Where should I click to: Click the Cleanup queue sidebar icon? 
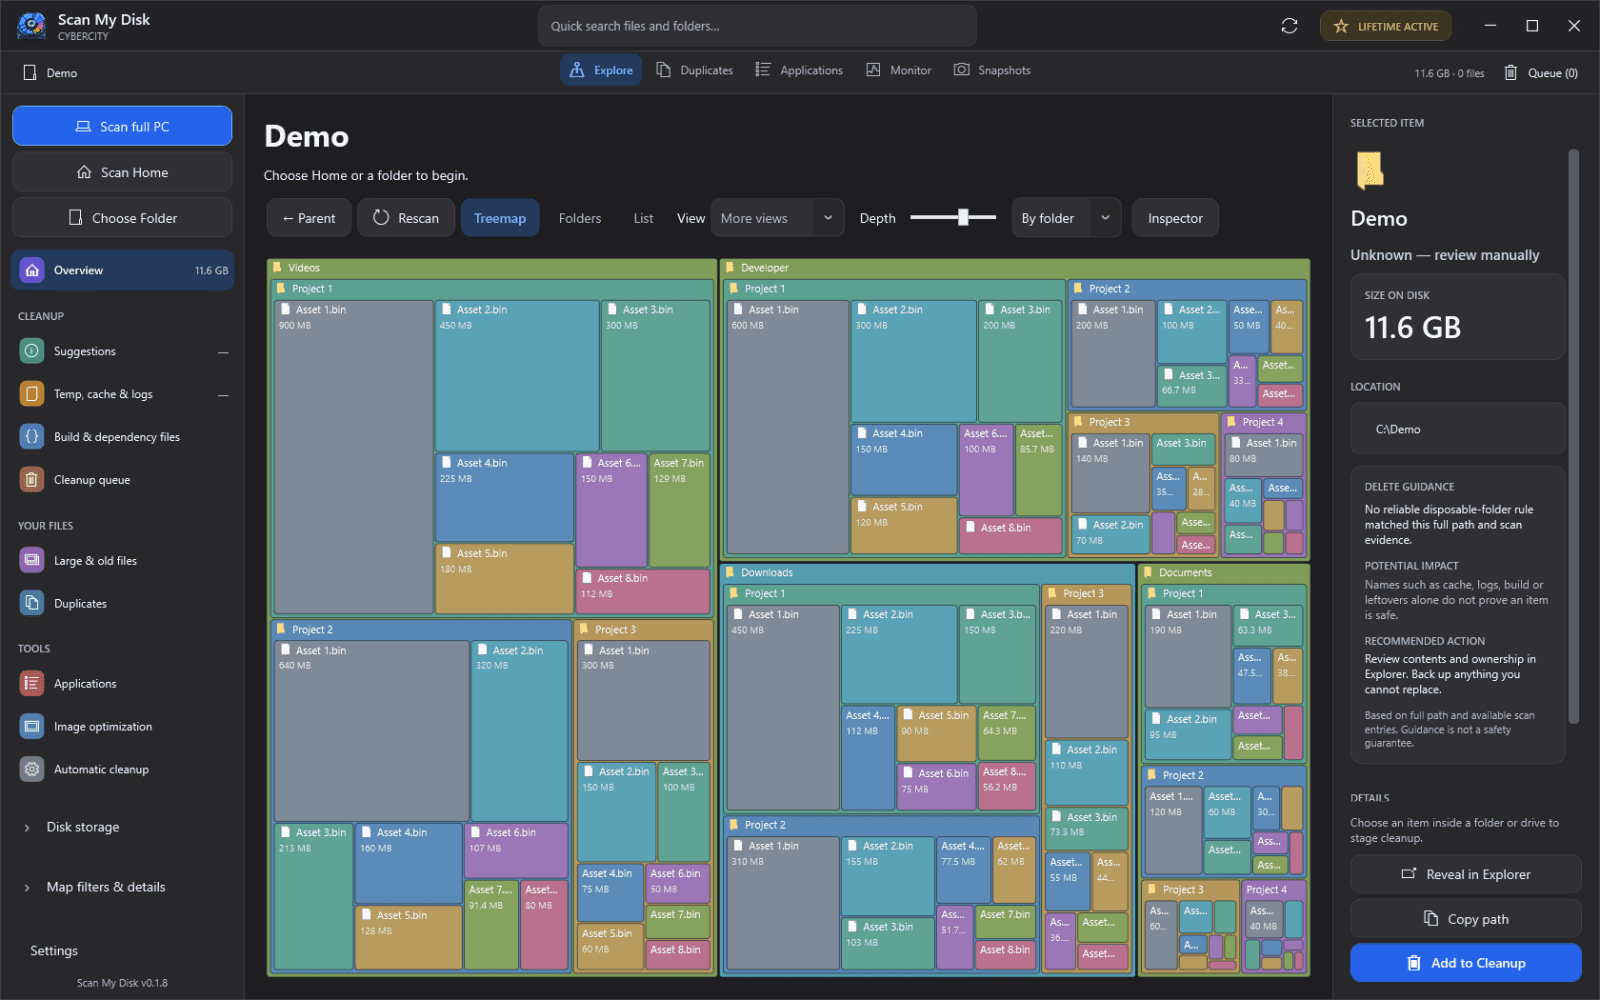pyautogui.click(x=32, y=480)
